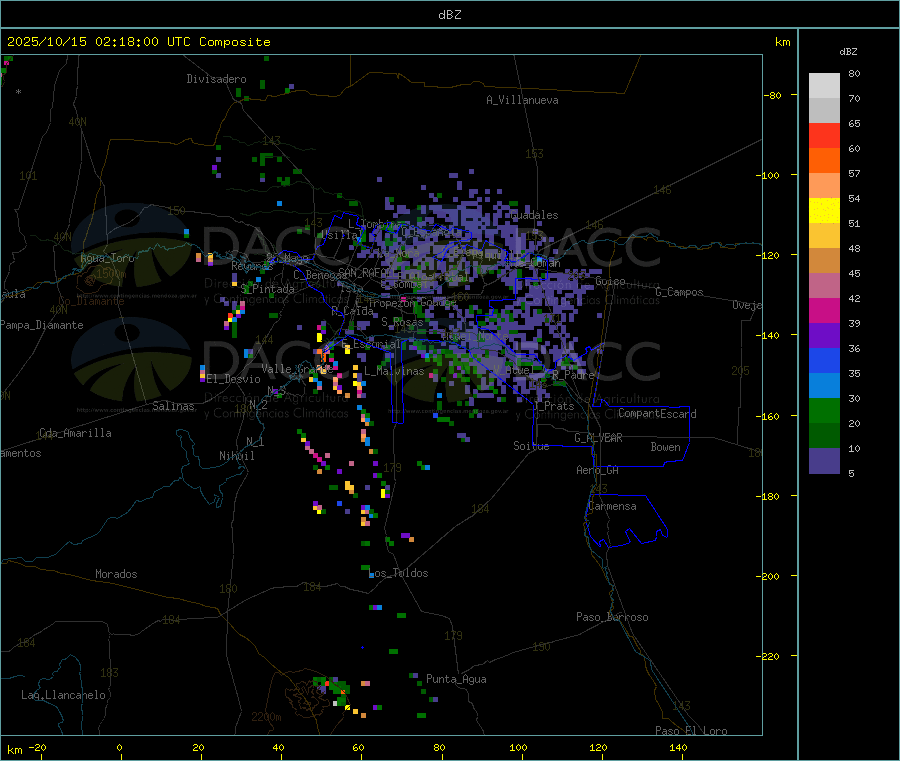This screenshot has width=900, height=761.
Task: Click the 'Lag.Llancanelo' map label
Action: pos(64,695)
